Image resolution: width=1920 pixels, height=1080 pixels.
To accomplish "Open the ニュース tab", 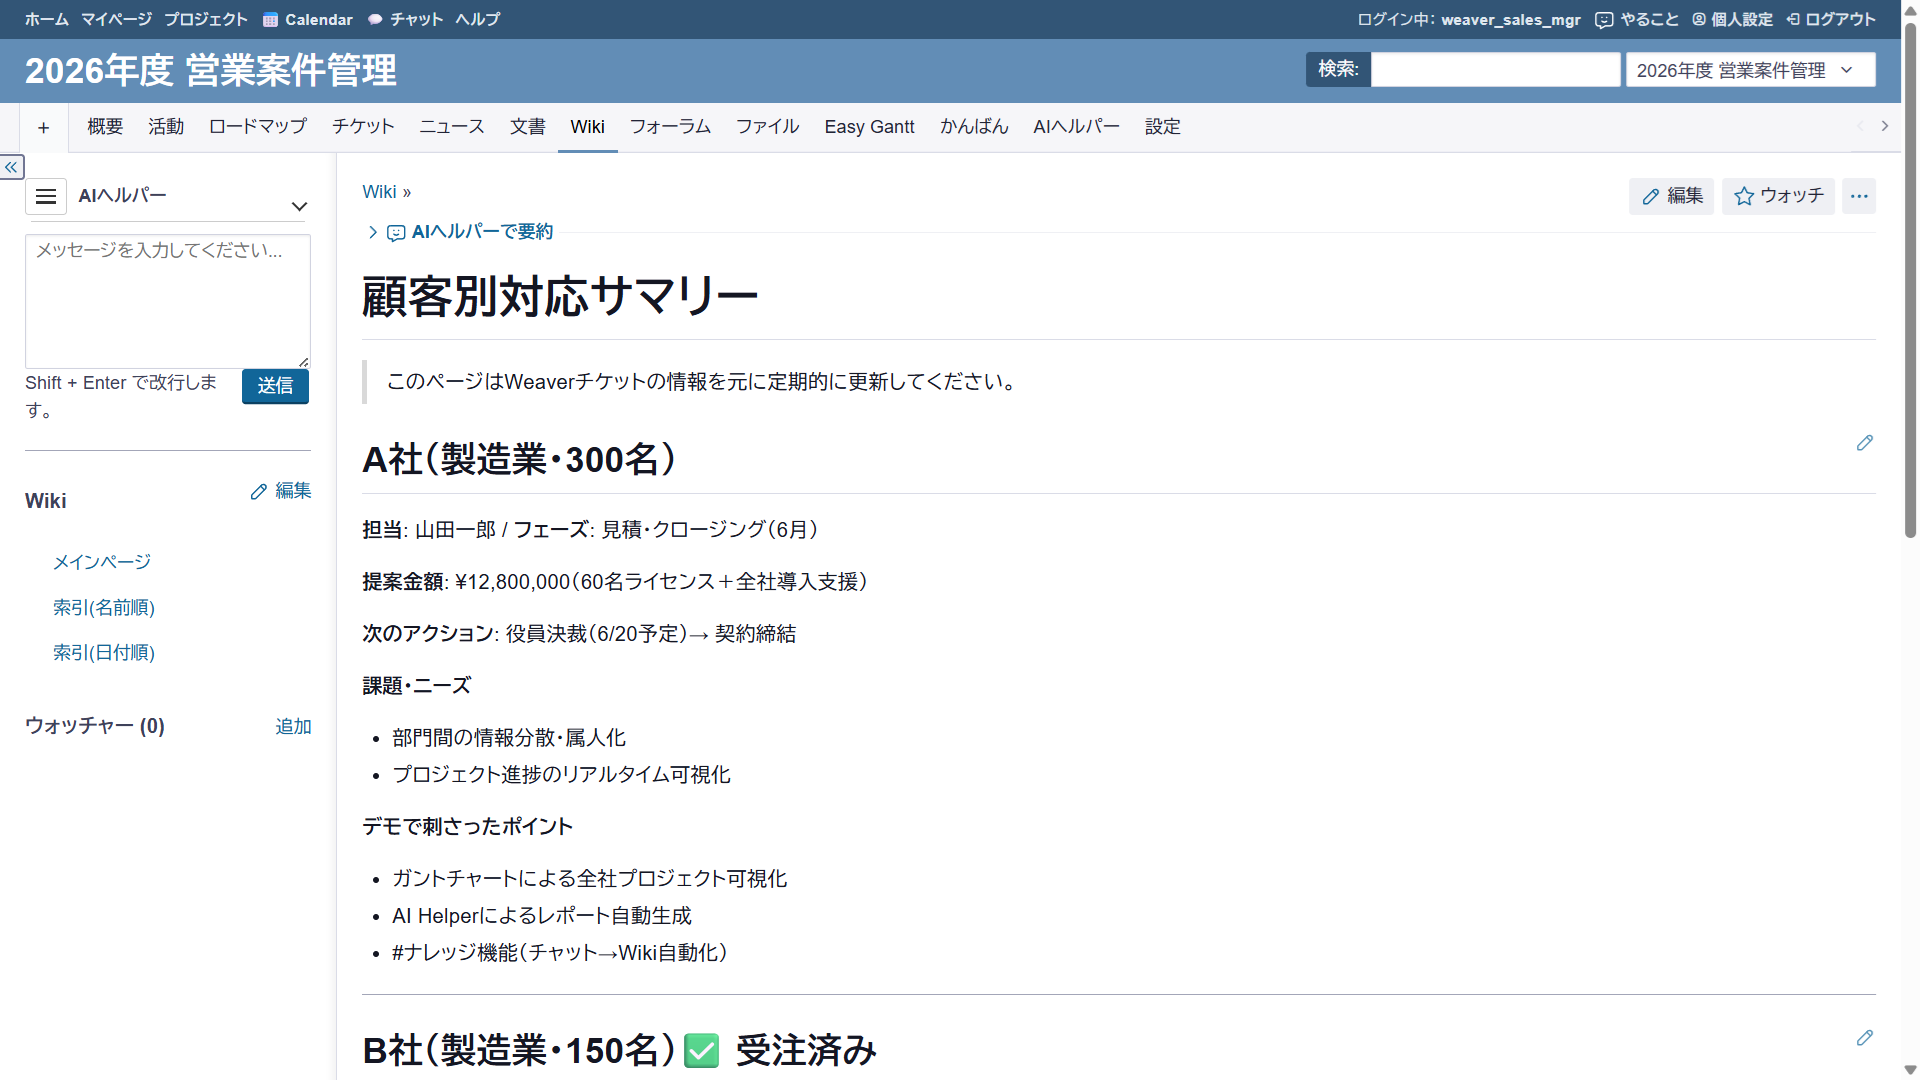I will tap(452, 127).
